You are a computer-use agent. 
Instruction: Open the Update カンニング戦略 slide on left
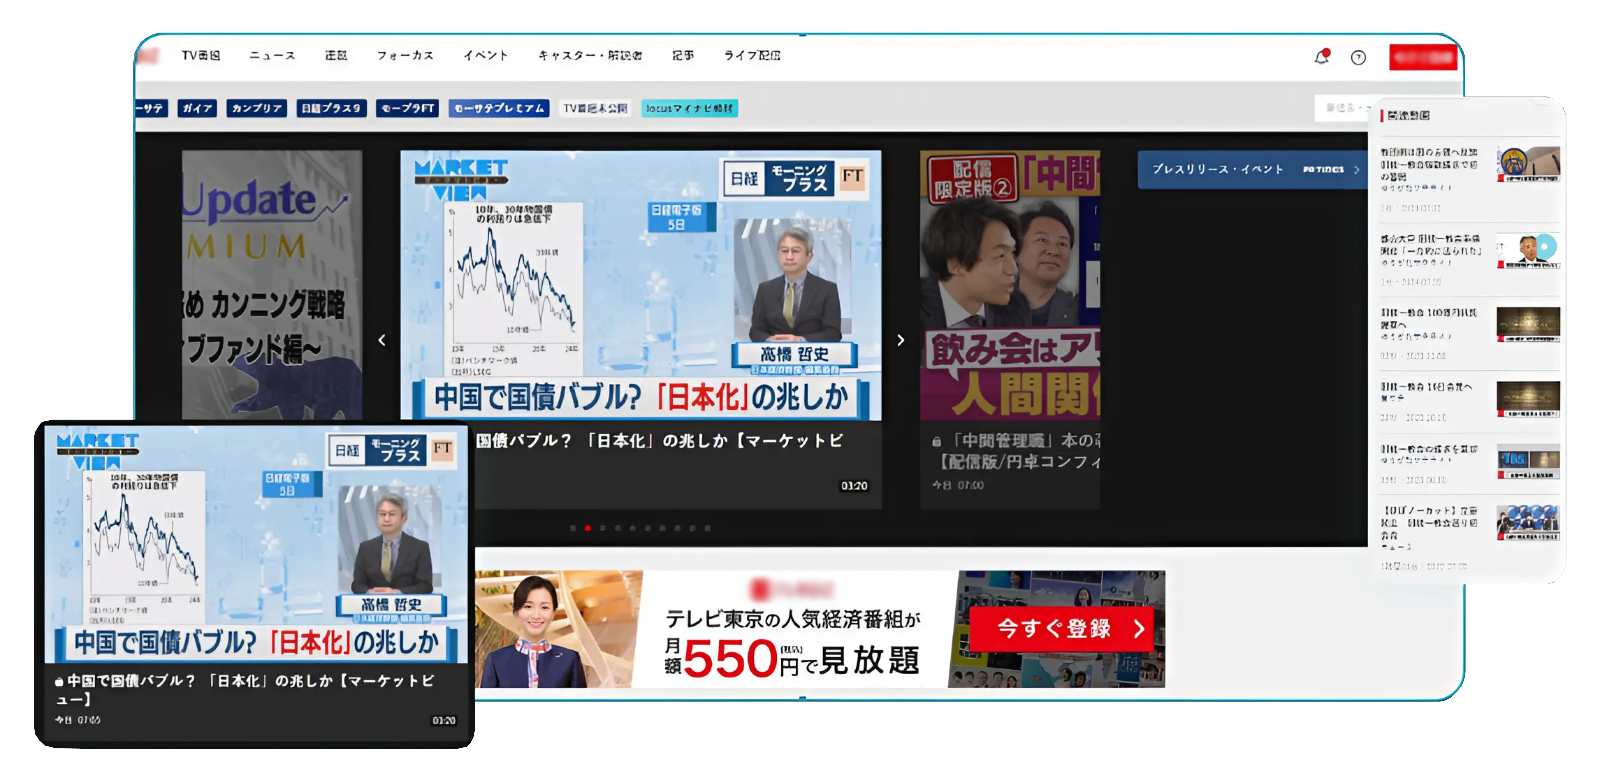[272, 285]
